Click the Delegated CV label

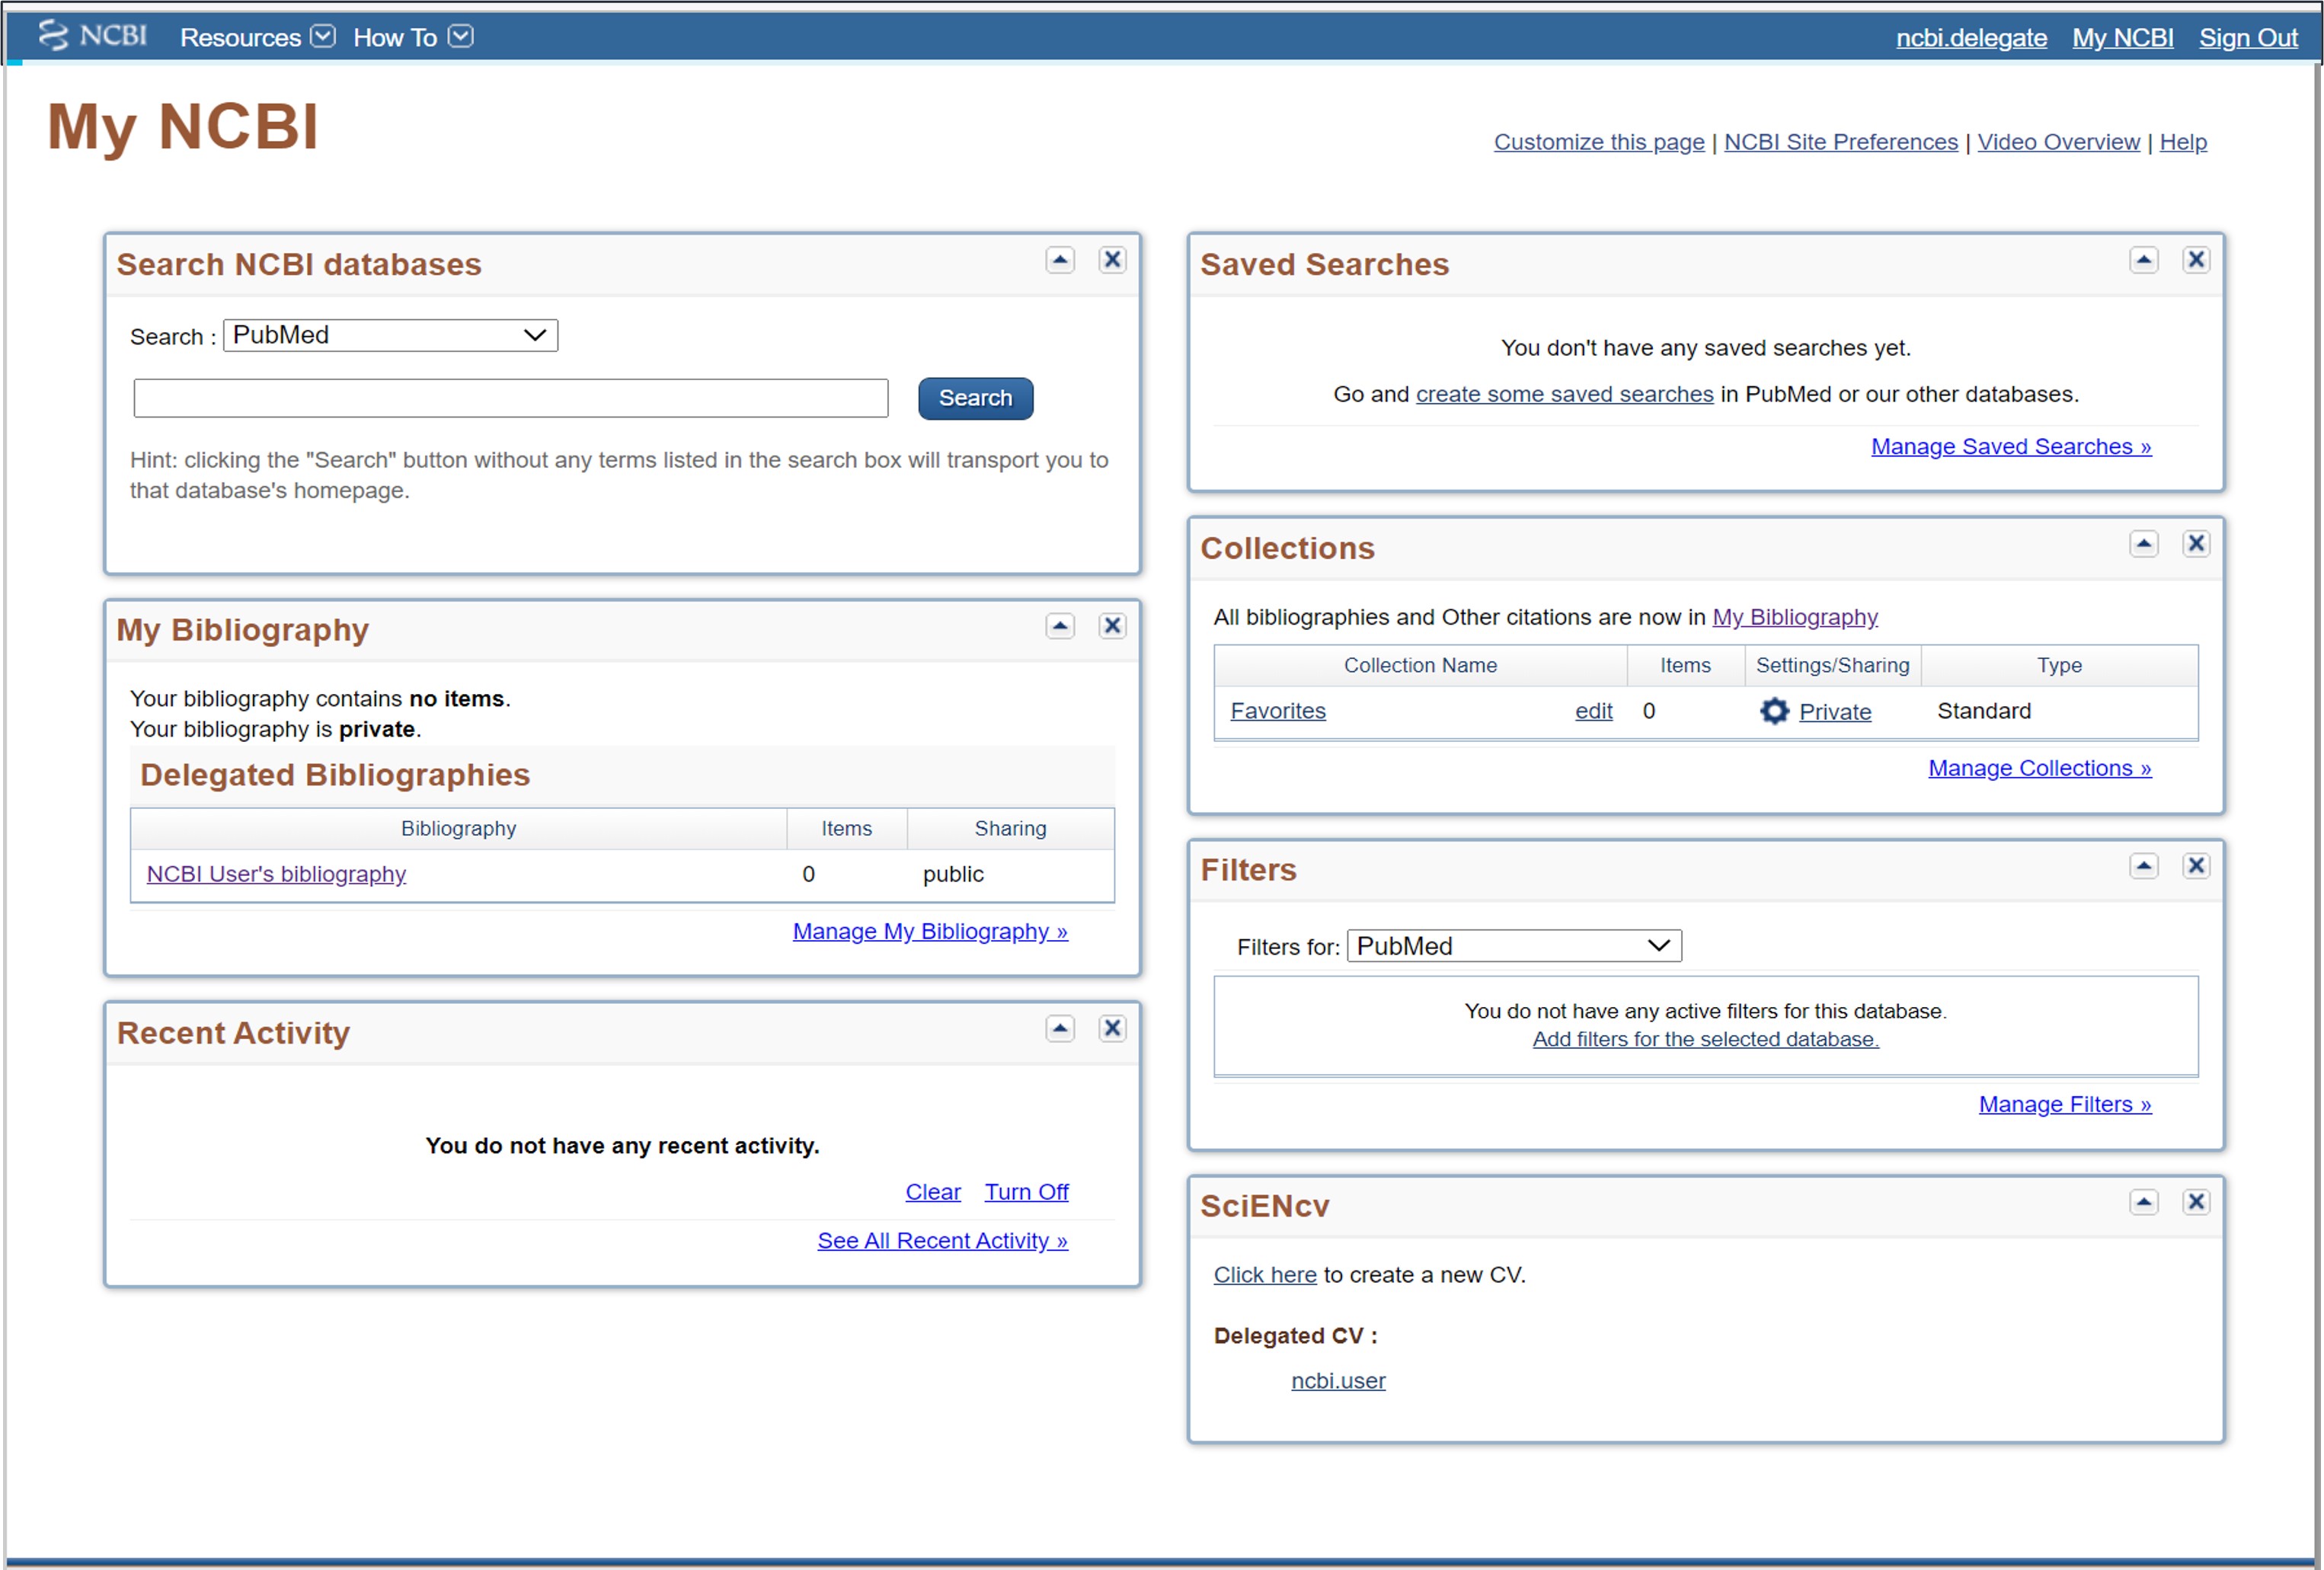tap(1295, 1336)
